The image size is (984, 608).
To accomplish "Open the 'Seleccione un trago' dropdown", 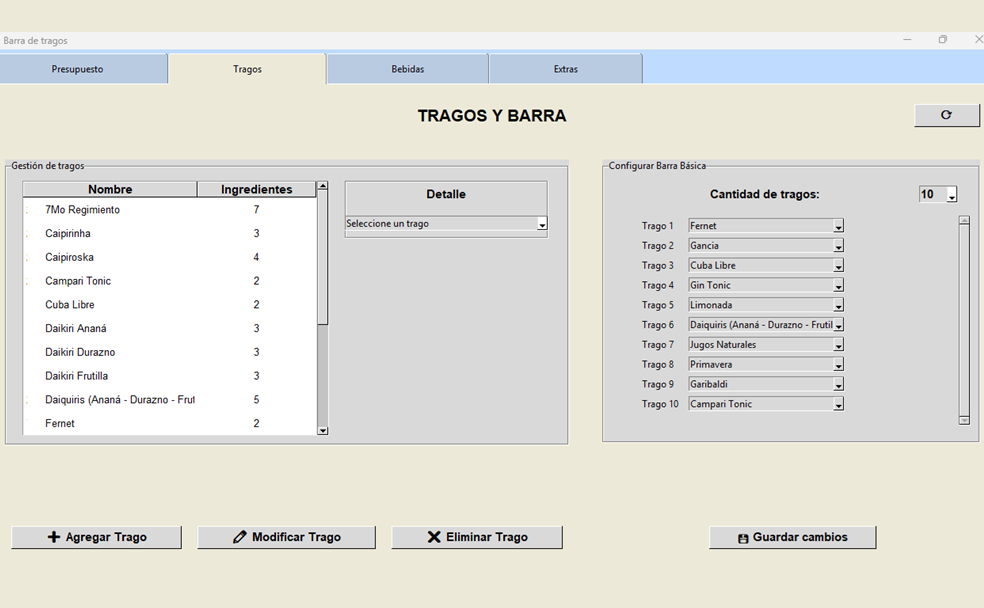I will coord(446,223).
